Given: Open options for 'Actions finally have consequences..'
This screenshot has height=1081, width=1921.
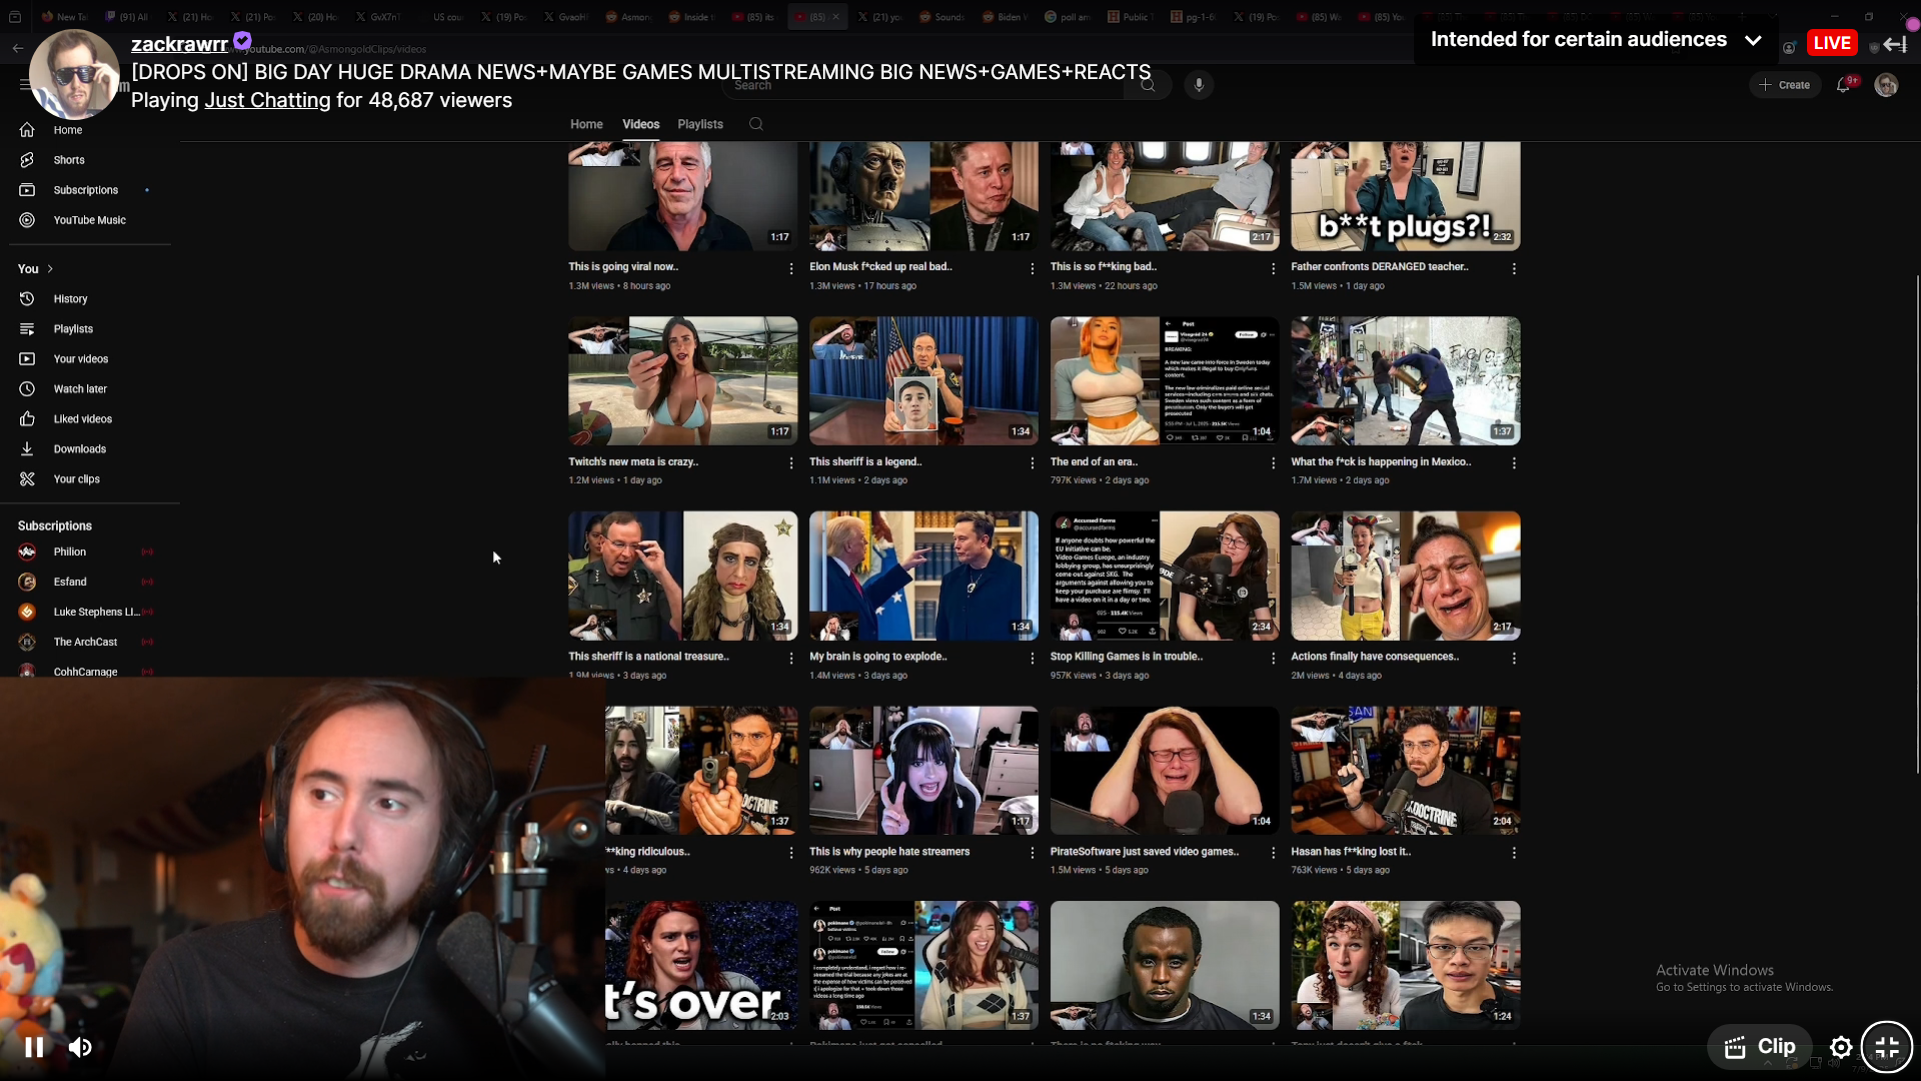Looking at the screenshot, I should click(1514, 658).
